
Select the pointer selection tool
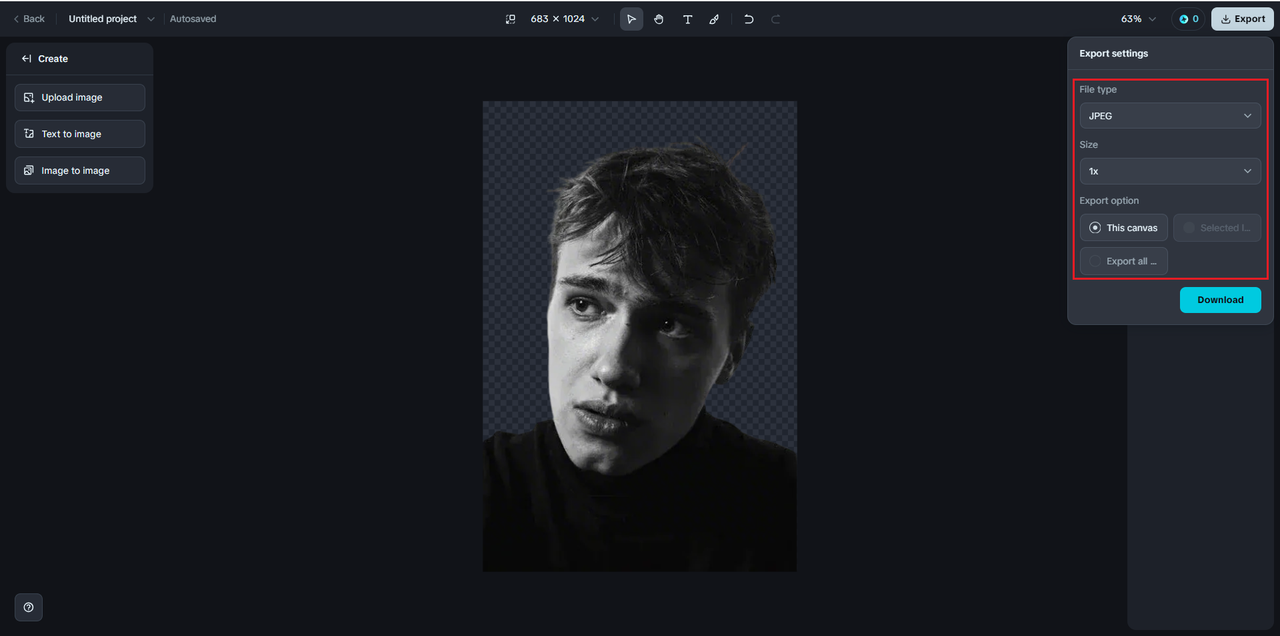coord(631,19)
